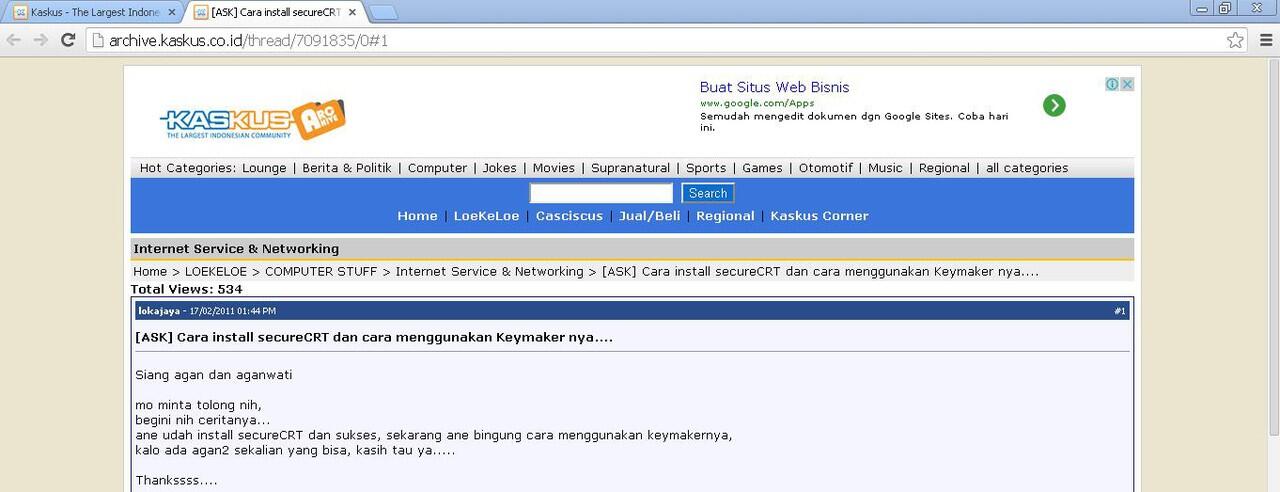Close the secureCRT thread tab
The image size is (1280, 492).
(352, 12)
